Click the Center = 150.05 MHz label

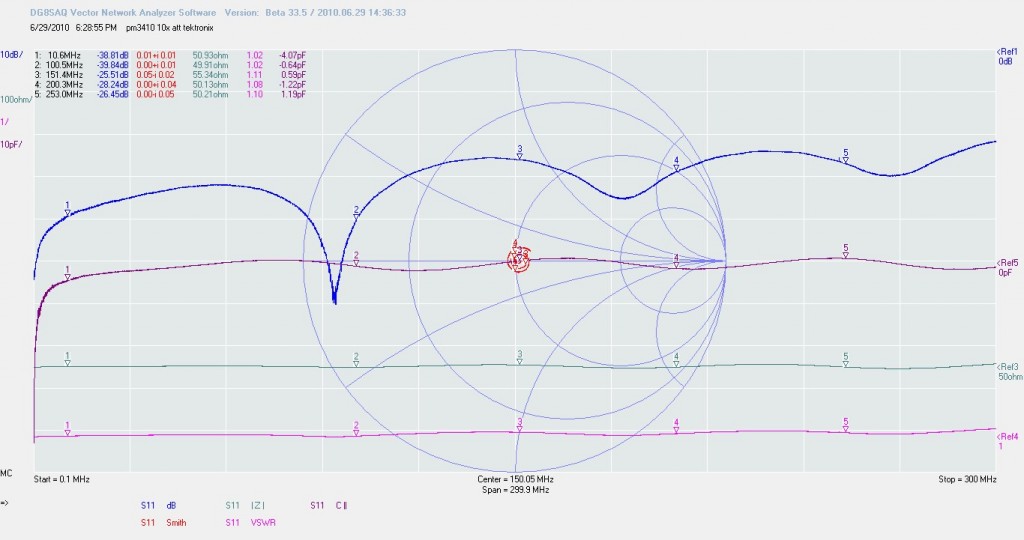[x=514, y=480]
